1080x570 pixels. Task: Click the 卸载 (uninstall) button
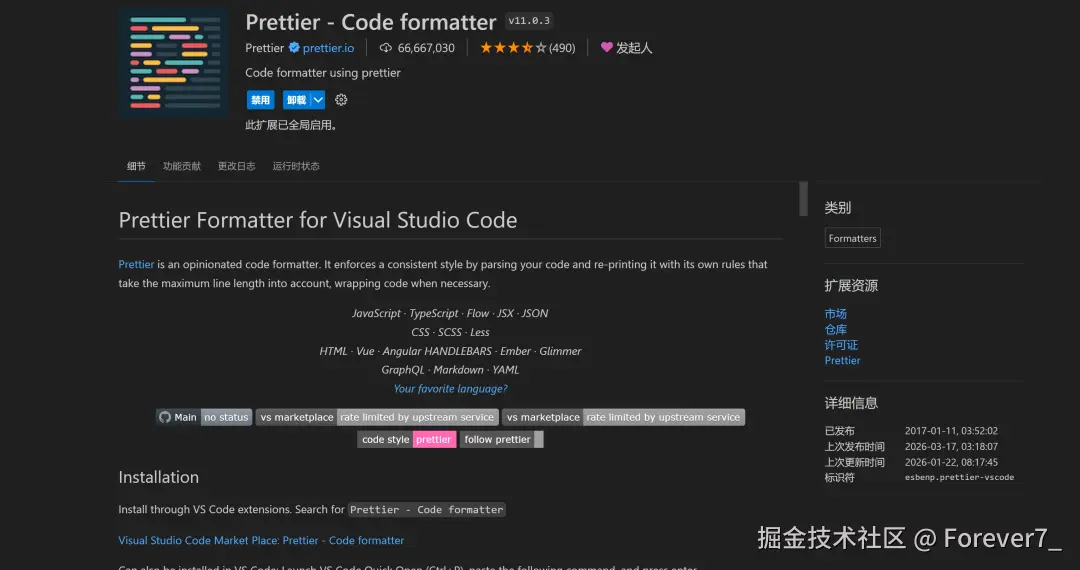[296, 100]
